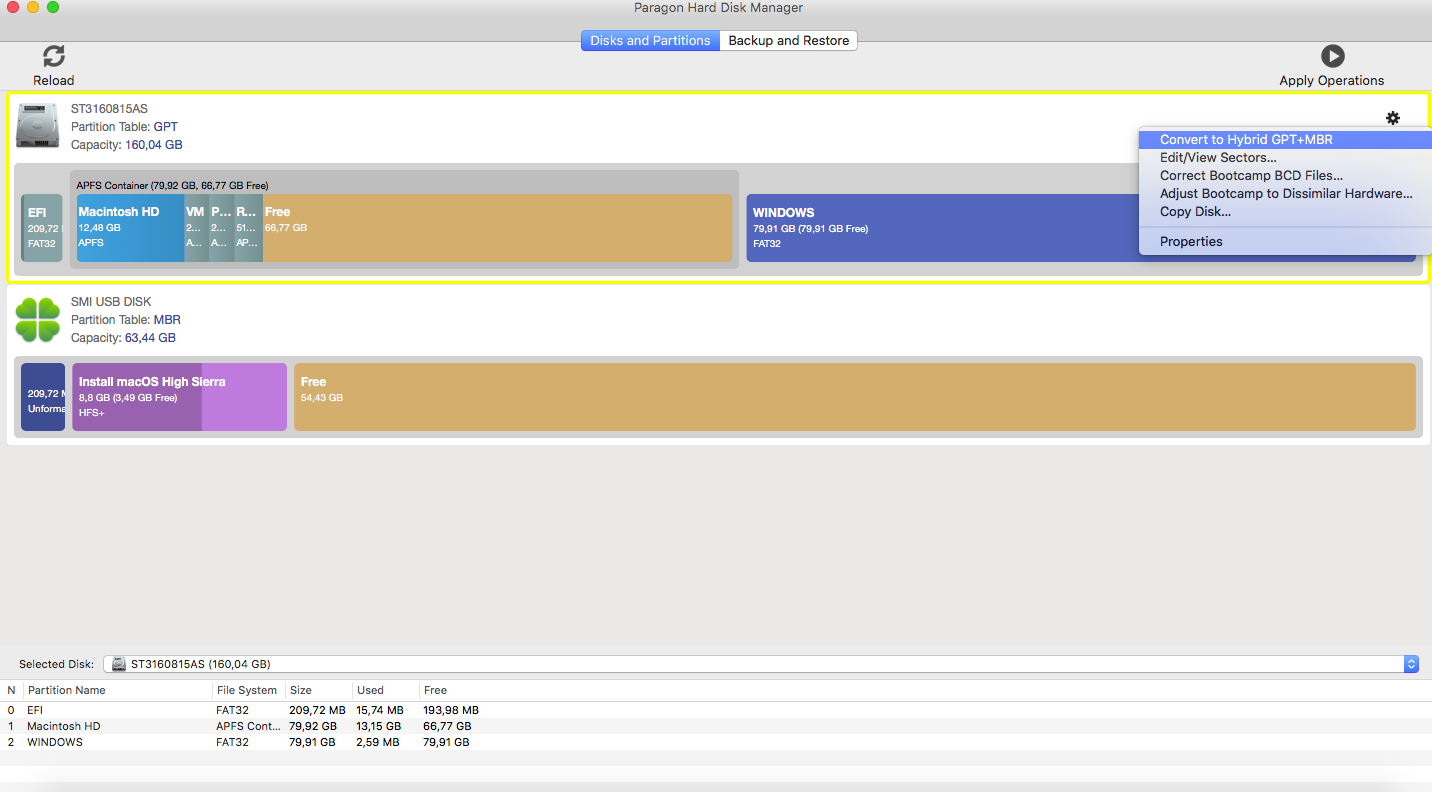Viewport: 1432px width, 792px height.
Task: Open Properties from the context menu
Action: (1190, 242)
